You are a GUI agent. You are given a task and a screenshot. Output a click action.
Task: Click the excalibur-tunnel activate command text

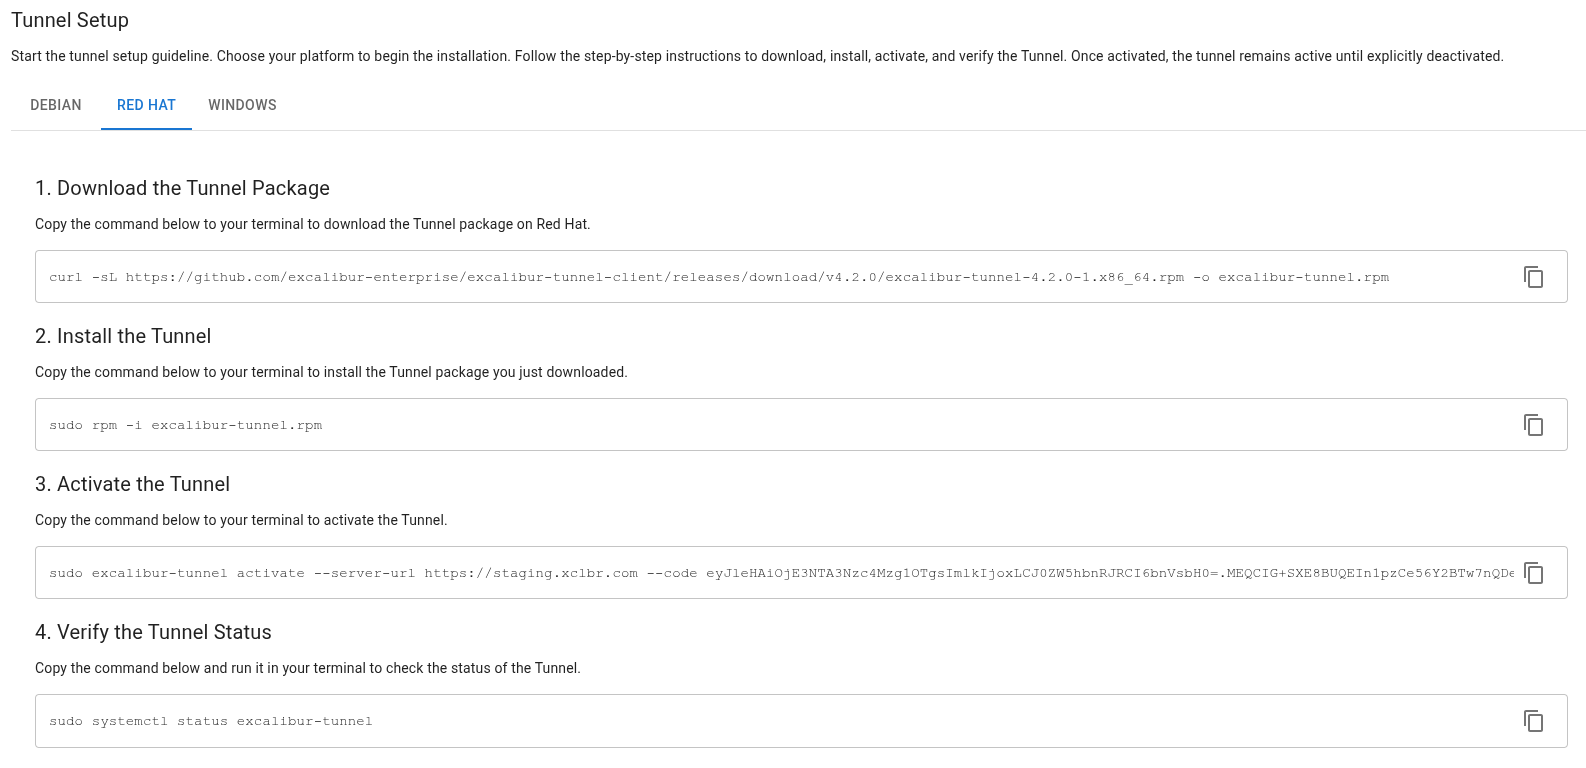780,573
